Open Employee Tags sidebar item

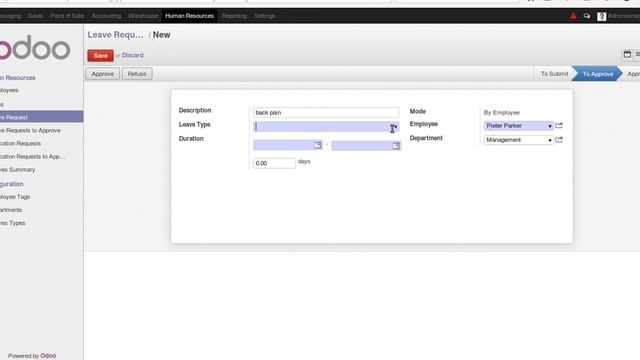[x=15, y=197]
